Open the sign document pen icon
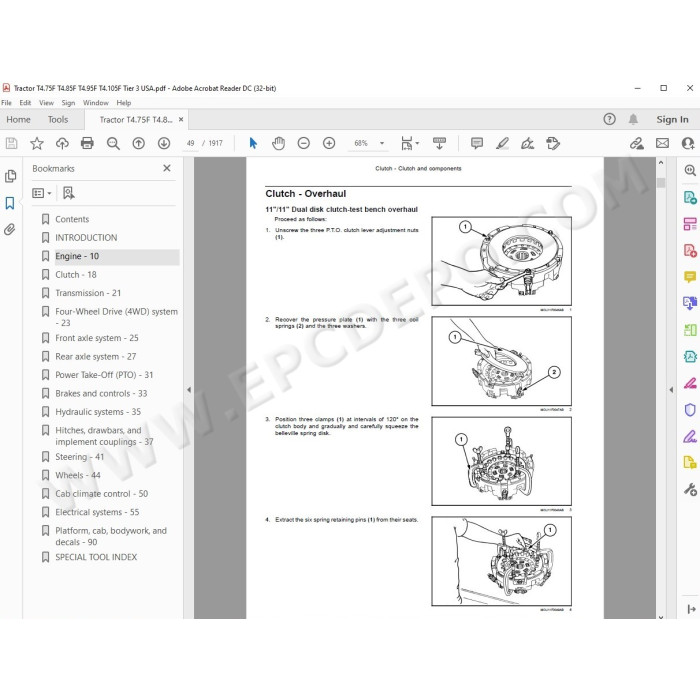Viewport: 700px width, 700px height. [527, 143]
